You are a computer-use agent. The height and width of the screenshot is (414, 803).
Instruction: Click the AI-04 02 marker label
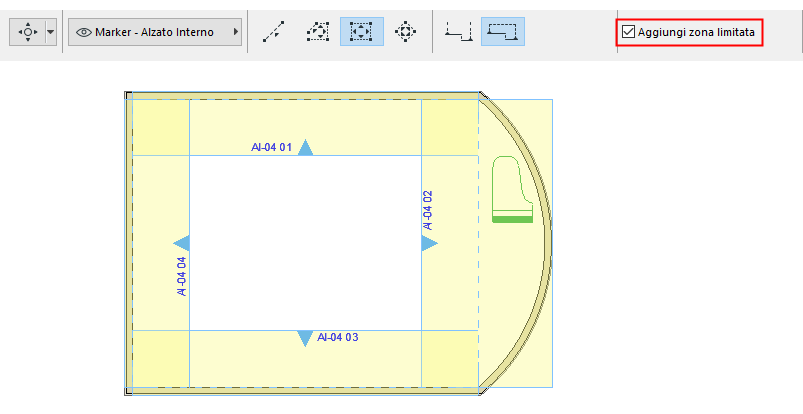coord(428,211)
